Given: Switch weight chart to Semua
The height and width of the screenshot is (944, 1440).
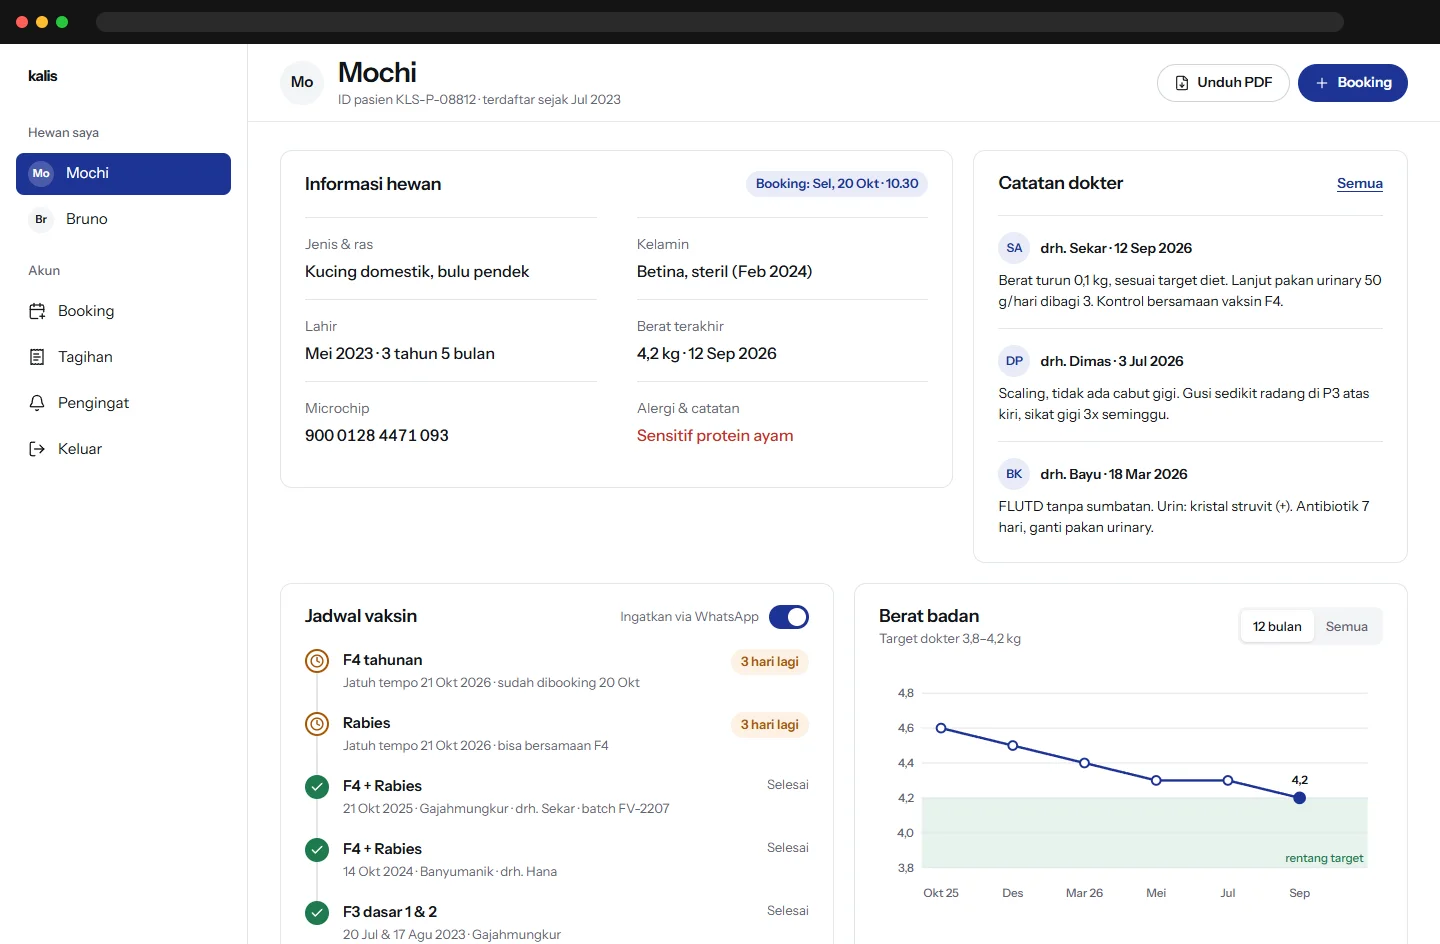Looking at the screenshot, I should point(1346,626).
